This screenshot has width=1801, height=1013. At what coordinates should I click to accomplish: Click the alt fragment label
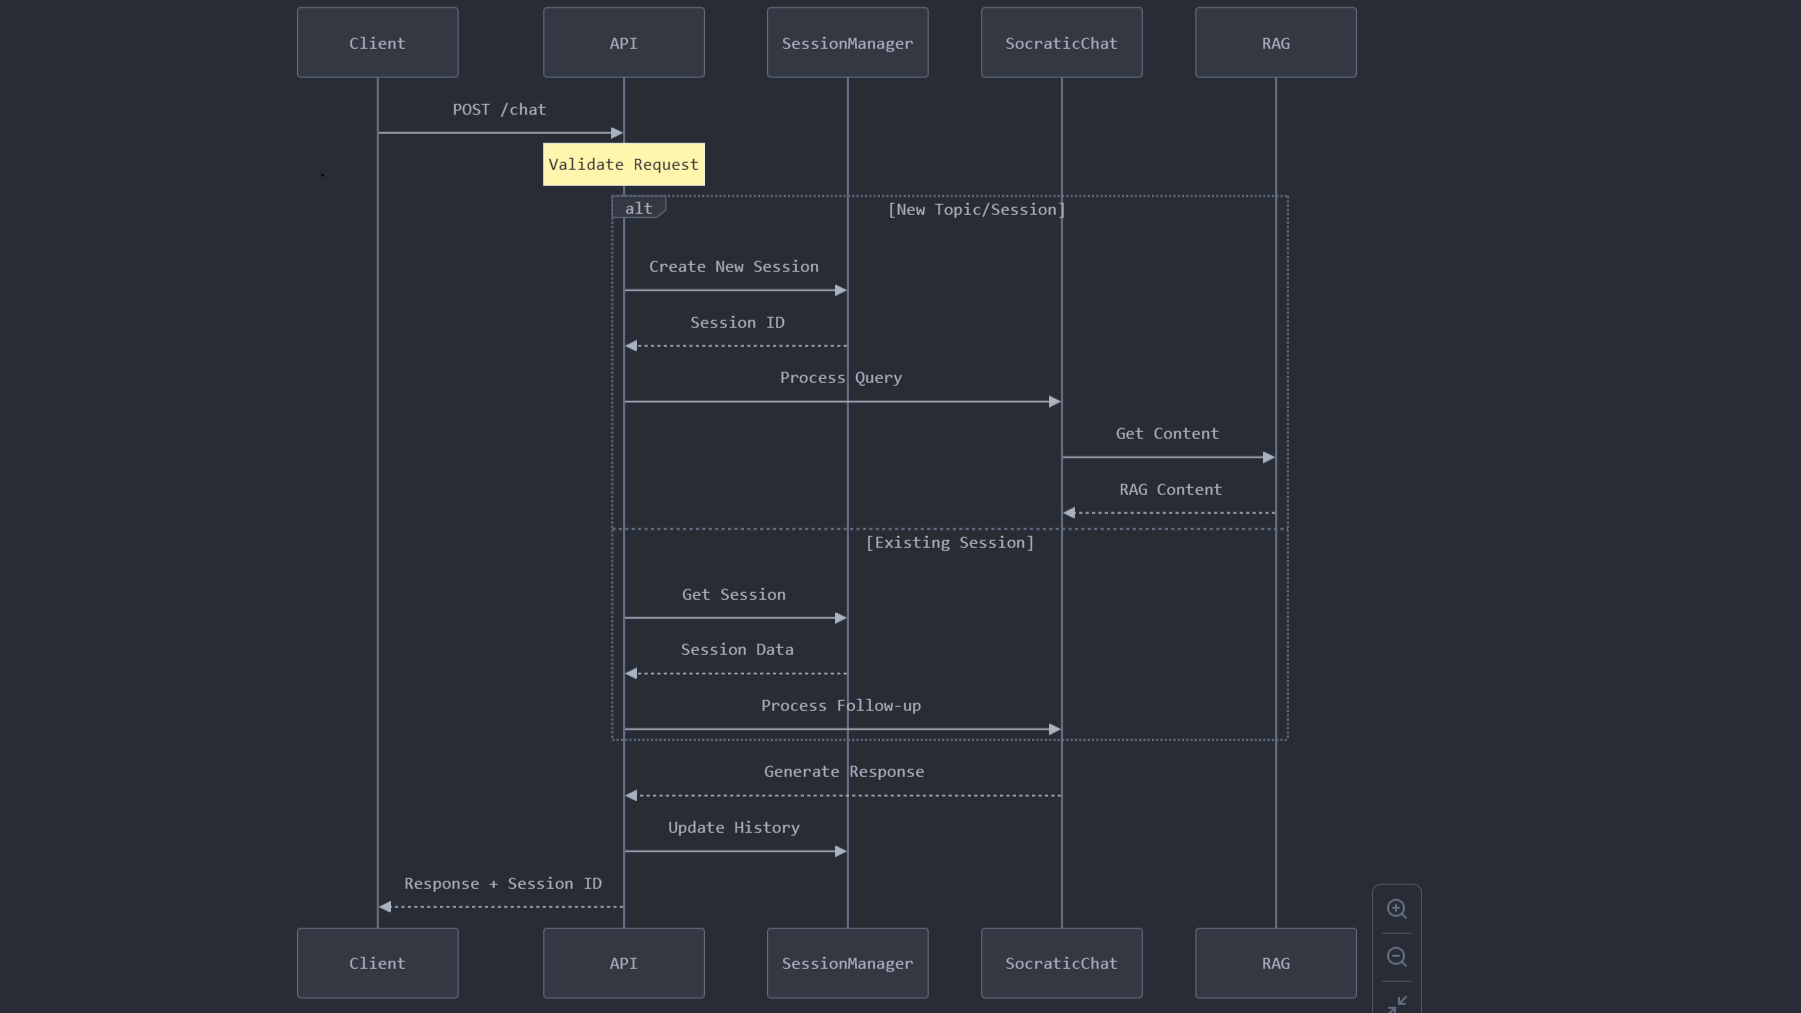point(639,208)
